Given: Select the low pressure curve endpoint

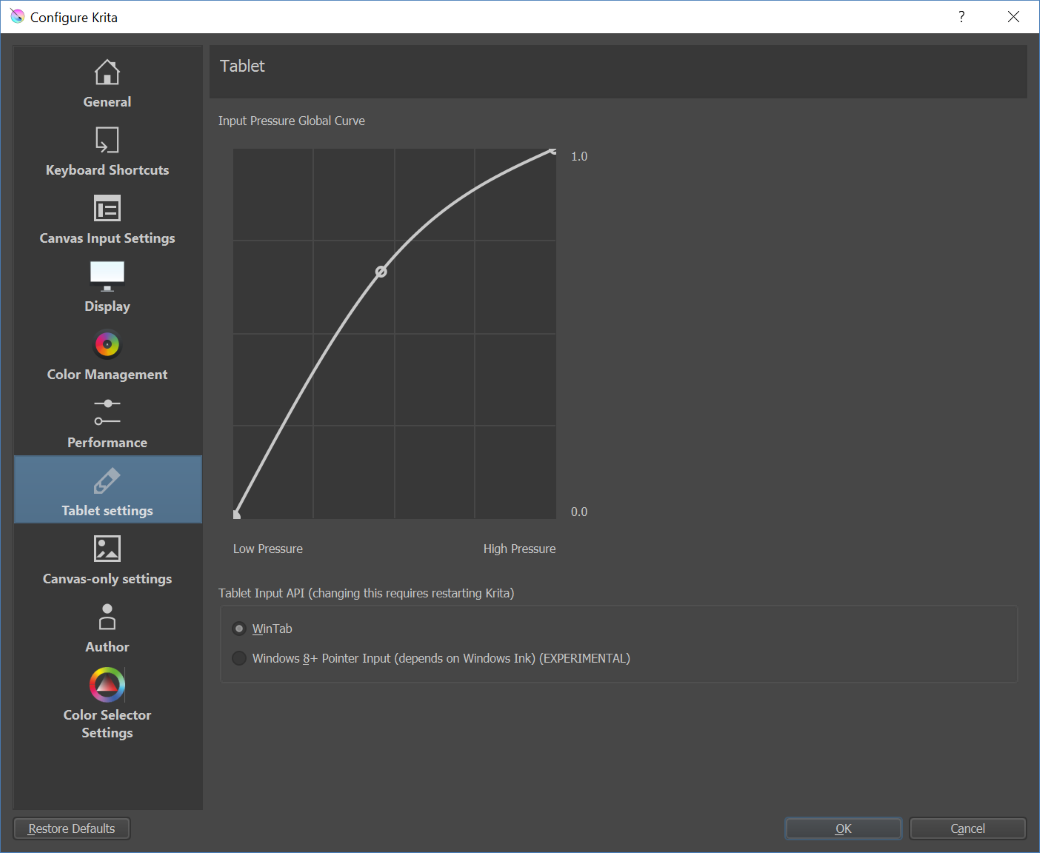Looking at the screenshot, I should (x=236, y=515).
